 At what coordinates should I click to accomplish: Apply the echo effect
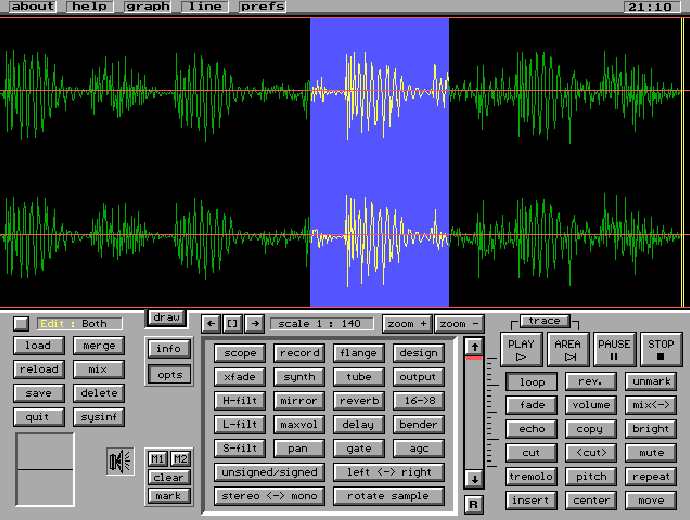pyautogui.click(x=532, y=429)
